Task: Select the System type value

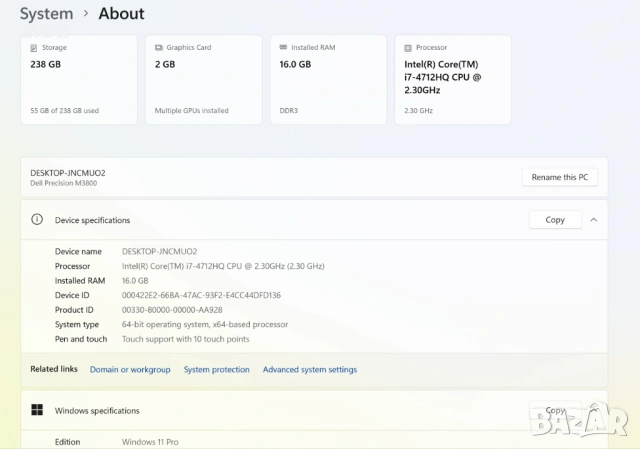Action: [205, 325]
